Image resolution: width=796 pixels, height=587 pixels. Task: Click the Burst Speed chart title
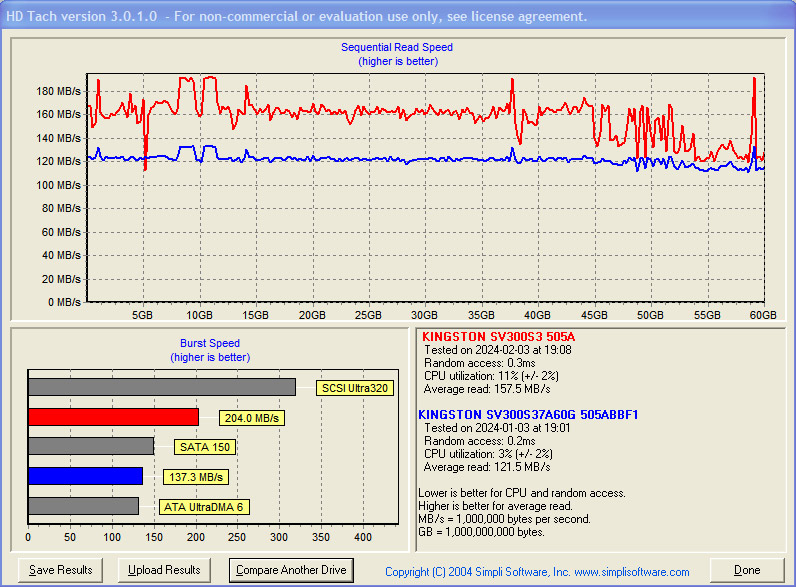[209, 343]
